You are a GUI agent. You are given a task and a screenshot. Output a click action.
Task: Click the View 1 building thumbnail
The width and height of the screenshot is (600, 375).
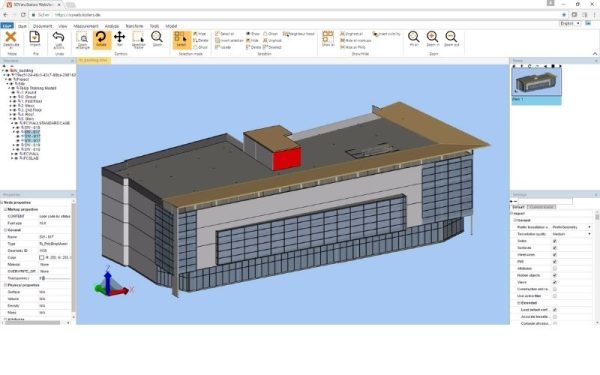pos(536,82)
